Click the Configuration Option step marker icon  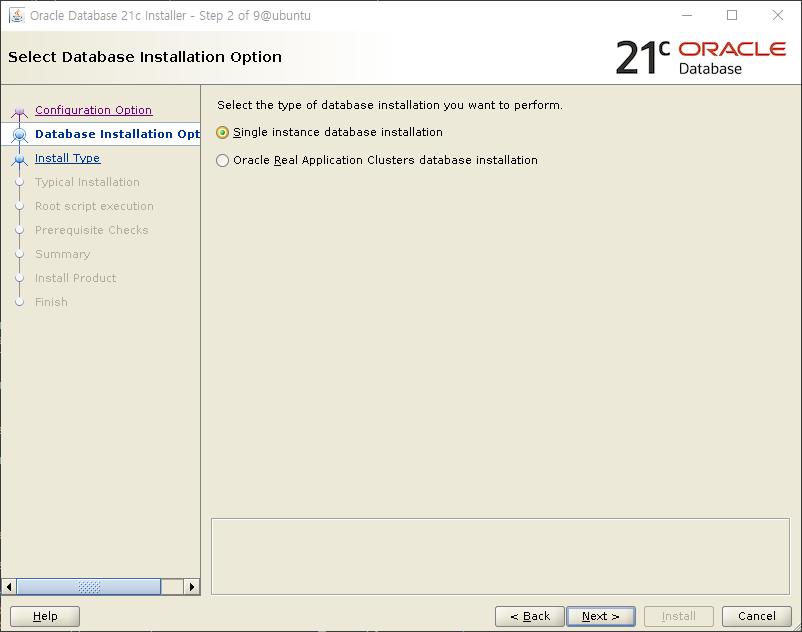coord(19,111)
